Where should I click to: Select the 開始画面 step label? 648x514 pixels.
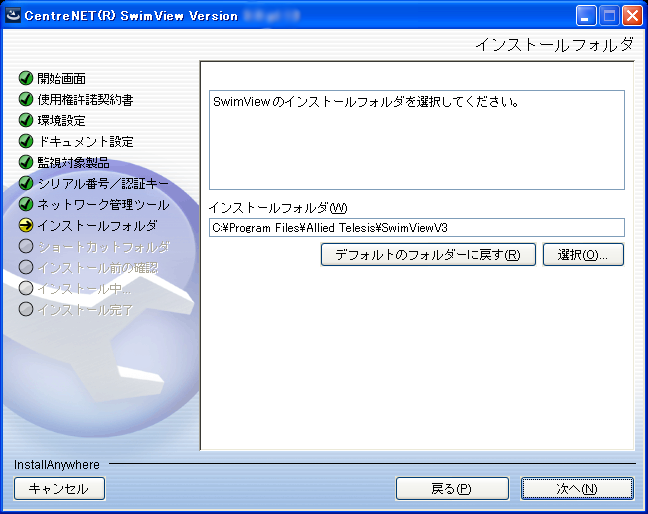tap(62, 79)
